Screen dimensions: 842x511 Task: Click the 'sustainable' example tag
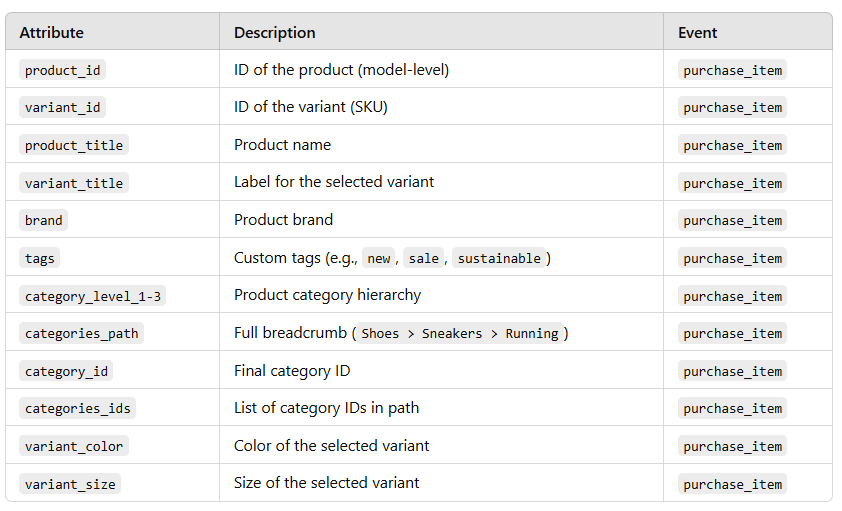(x=499, y=258)
